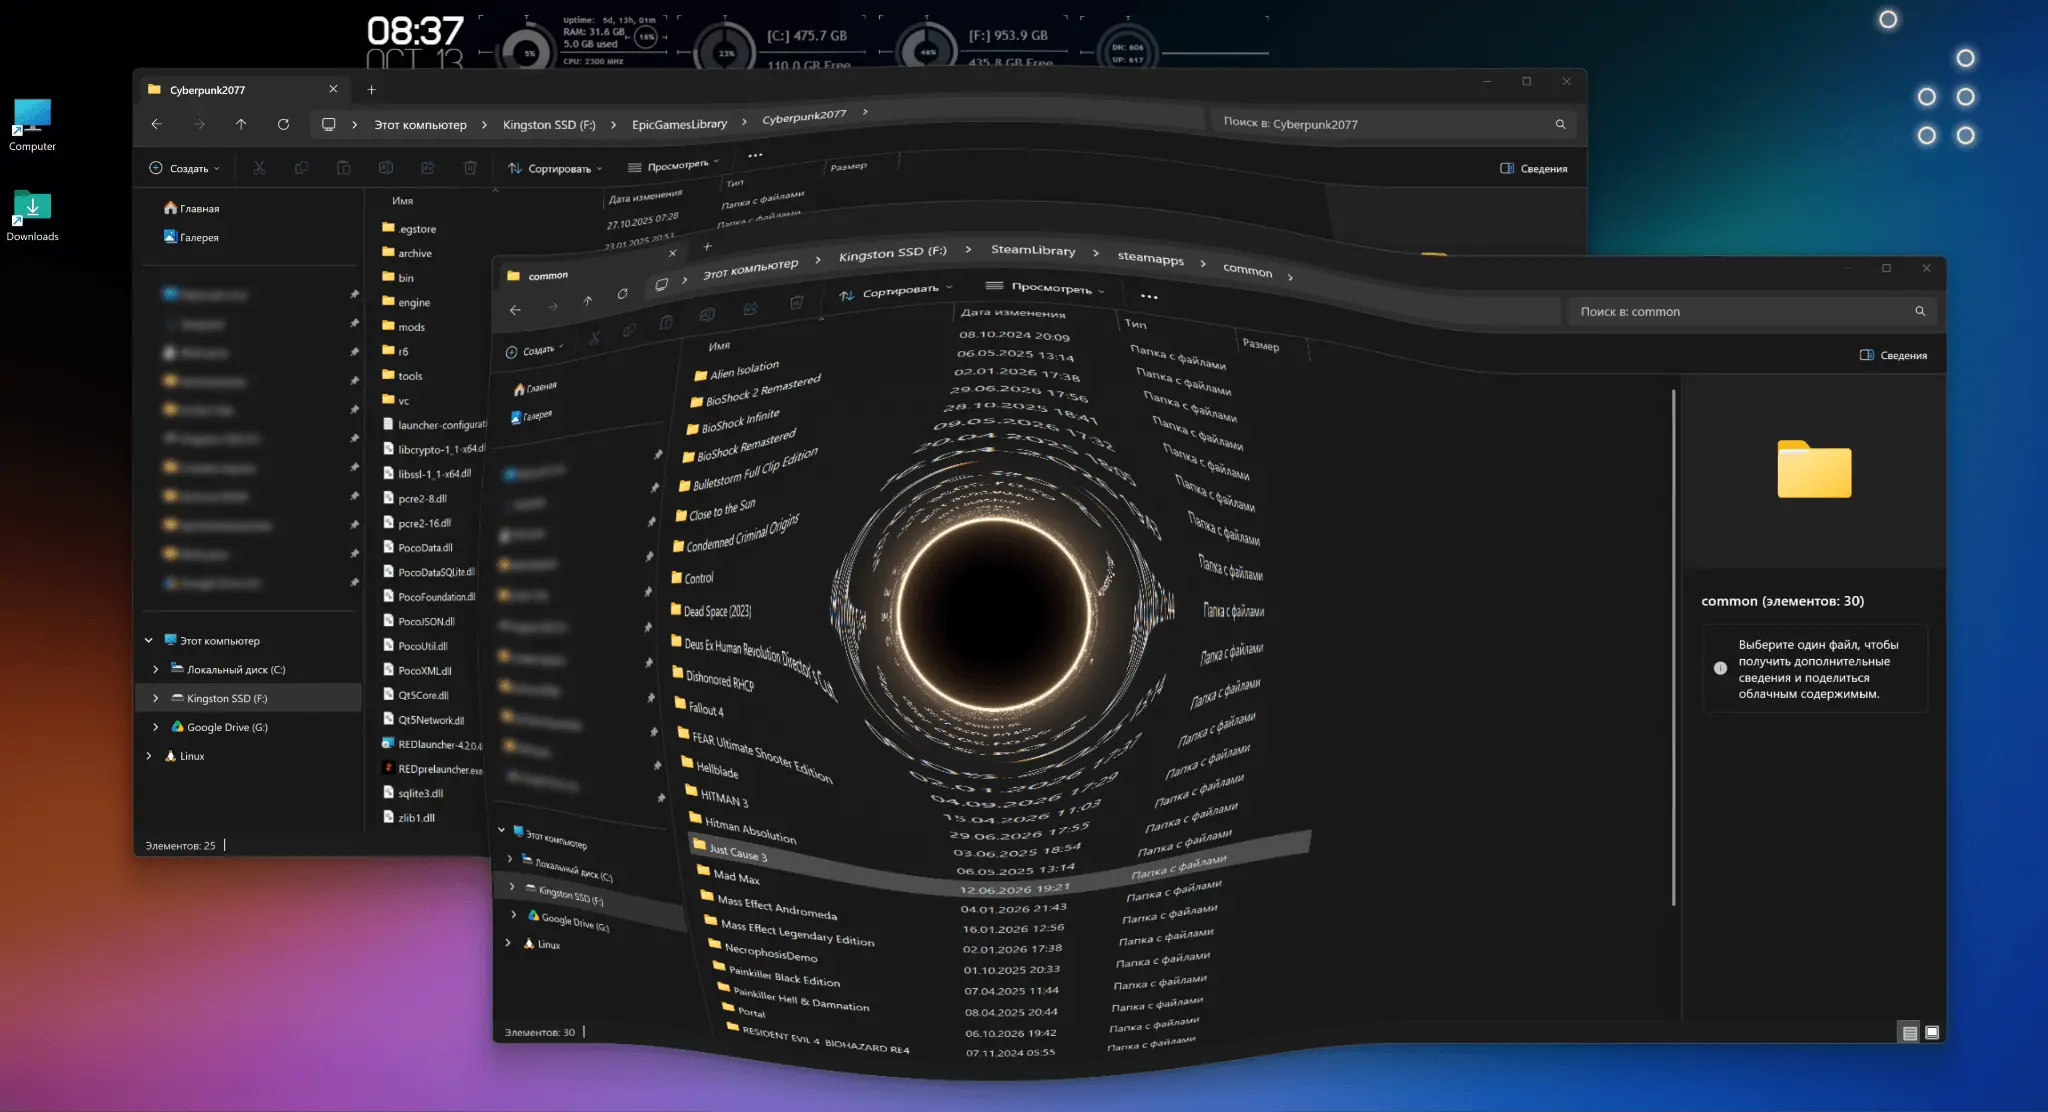
Task: Select Kingston SSD (F:) in Cyberpunk2077 sidebar
Action: point(248,698)
